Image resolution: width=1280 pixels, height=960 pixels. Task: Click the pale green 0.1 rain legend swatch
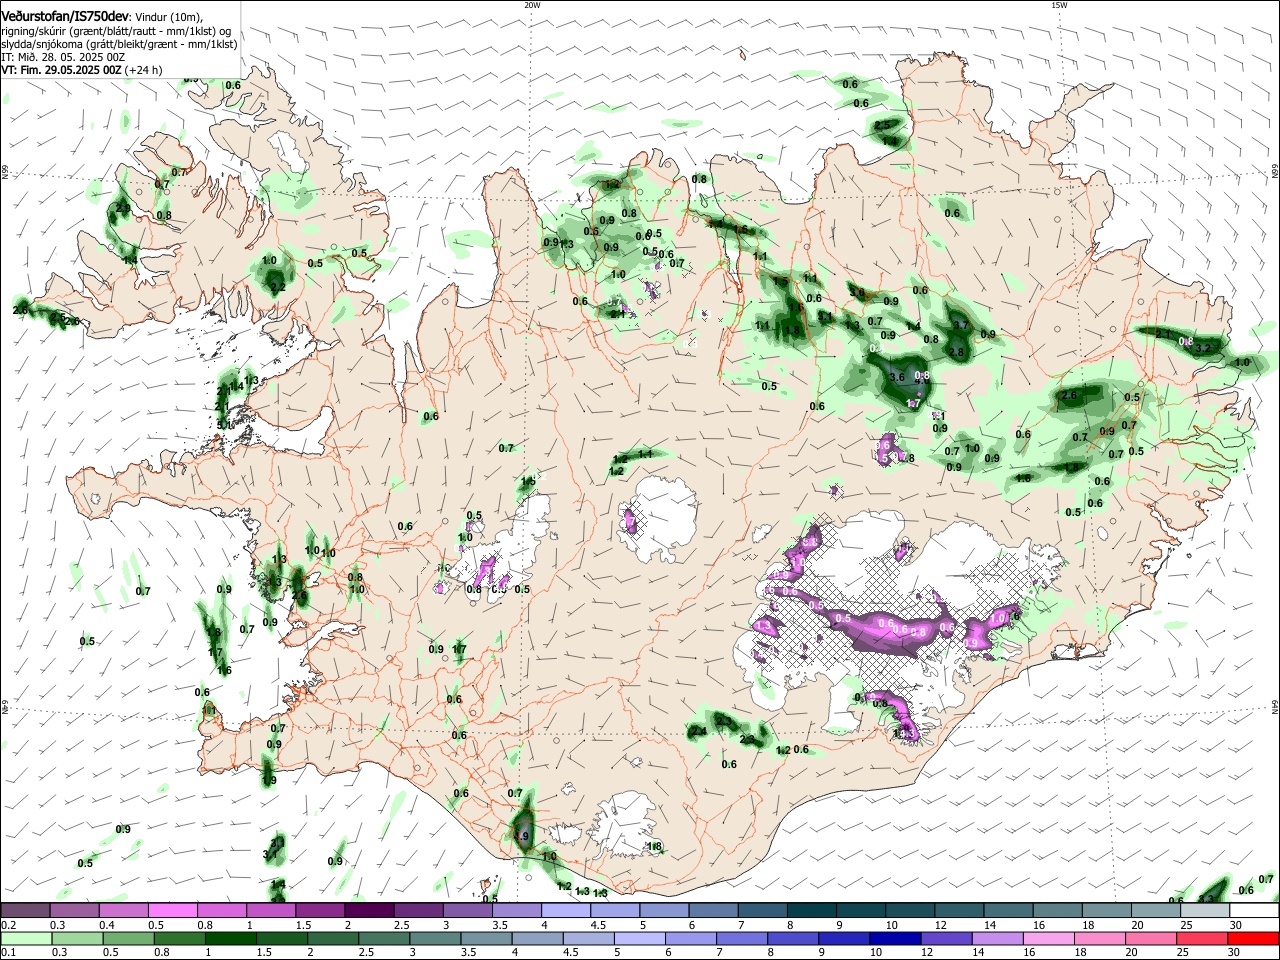[26, 939]
